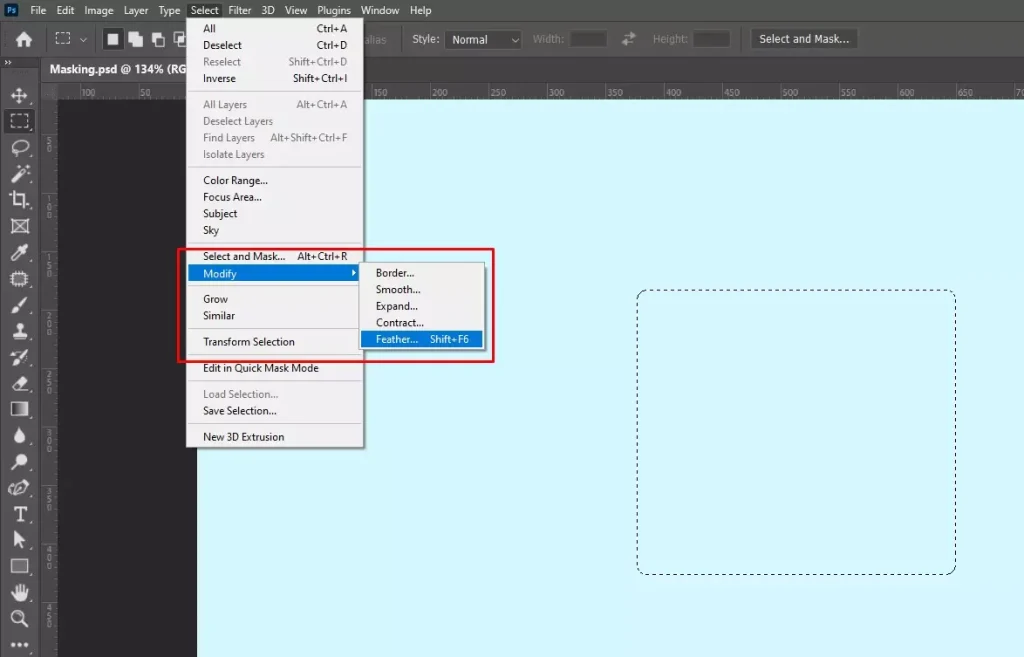The width and height of the screenshot is (1024, 657).
Task: Enable Intersect with selection mode
Action: (x=181, y=39)
